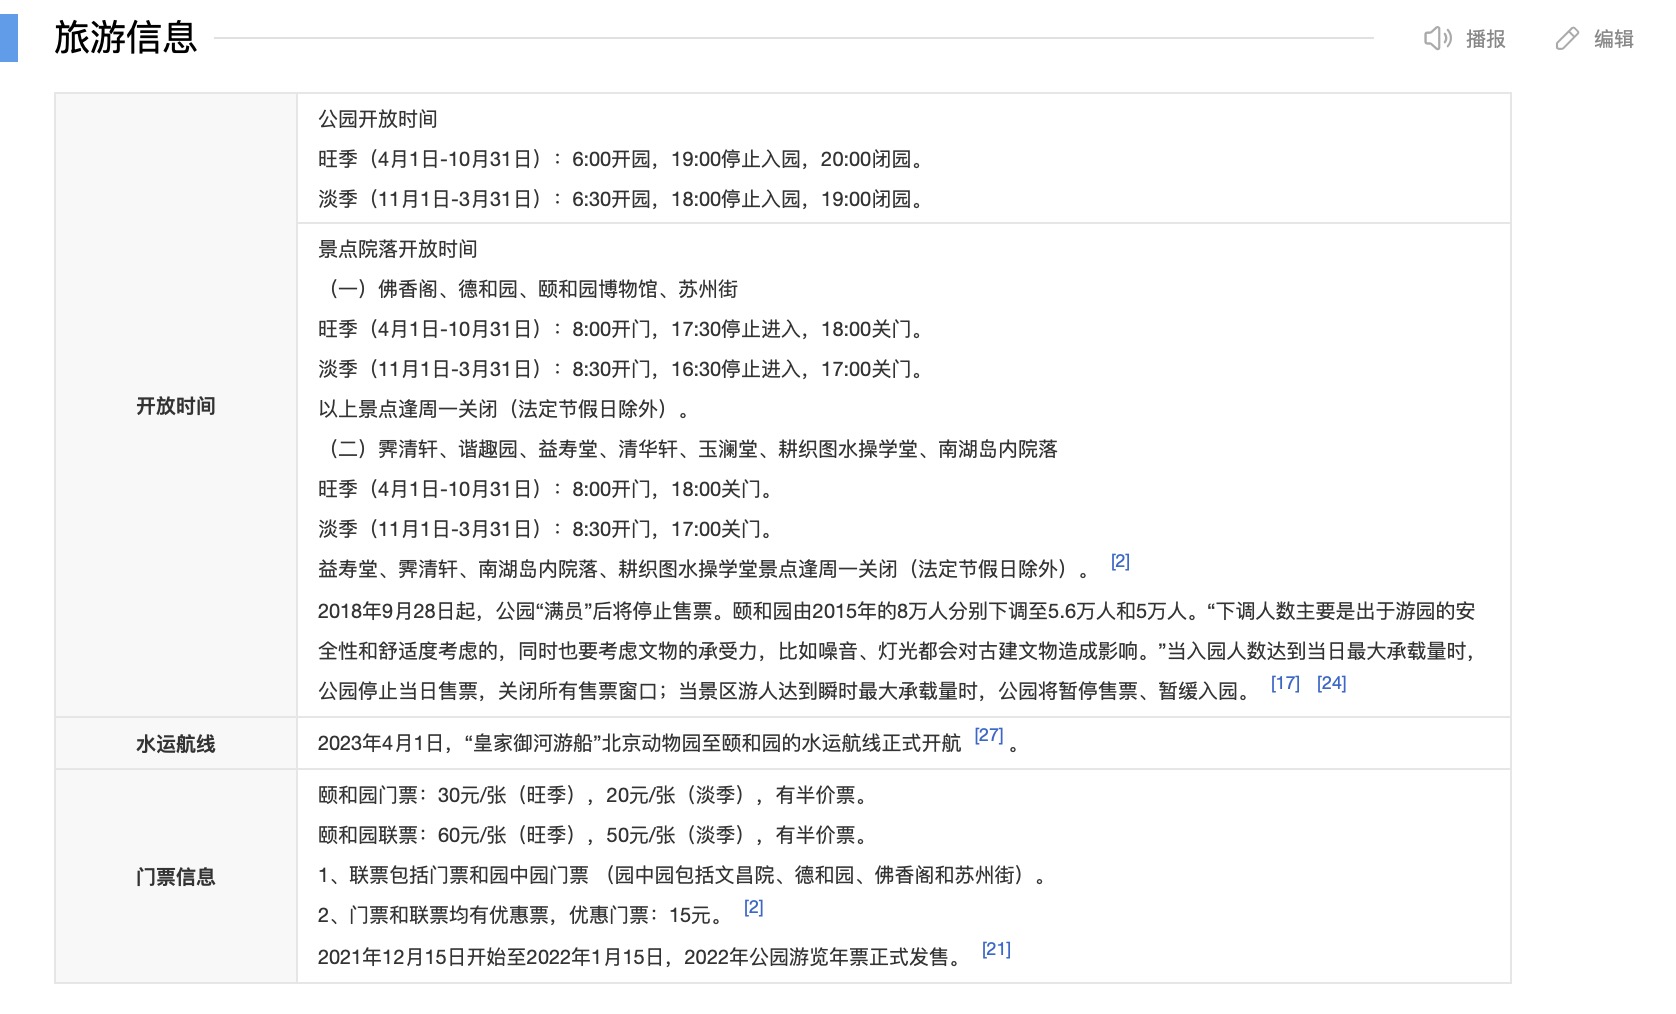The image size is (1676, 1014).
Task: Click the 水运航线 row header cell
Action: tap(176, 743)
